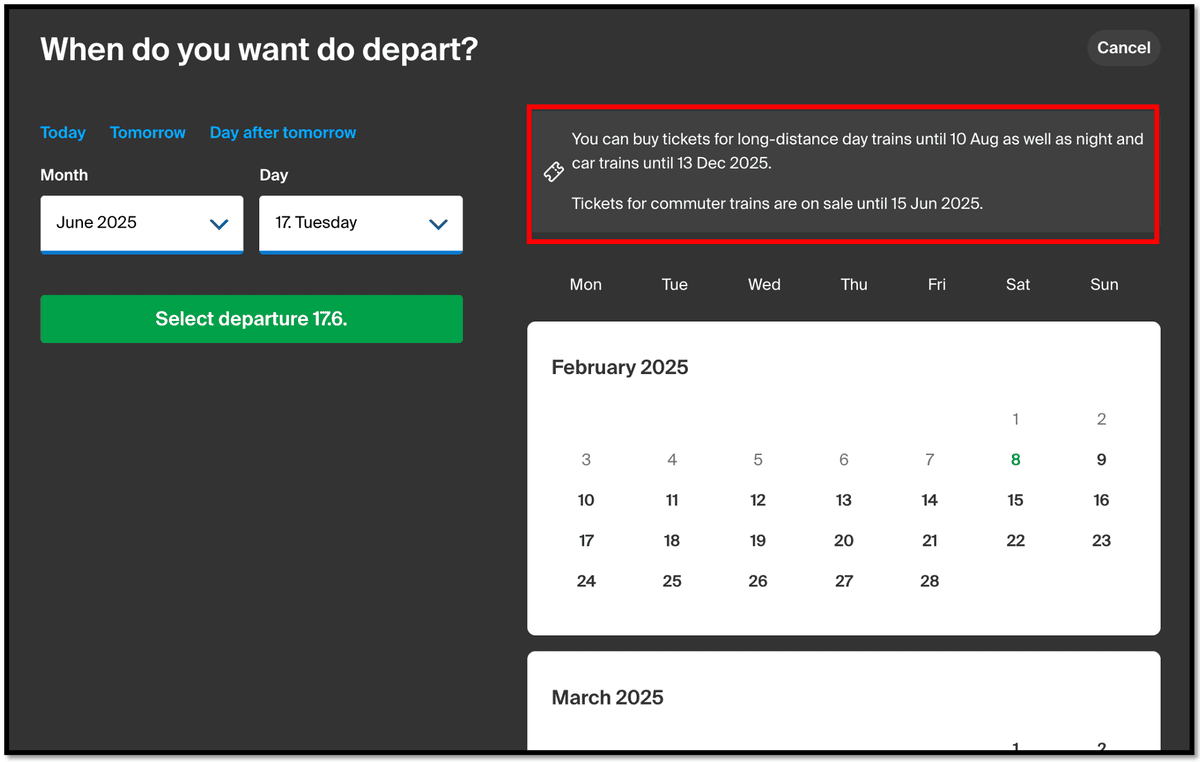This screenshot has height=762, width=1200.
Task: Click the ticket icon in info banner
Action: point(553,172)
